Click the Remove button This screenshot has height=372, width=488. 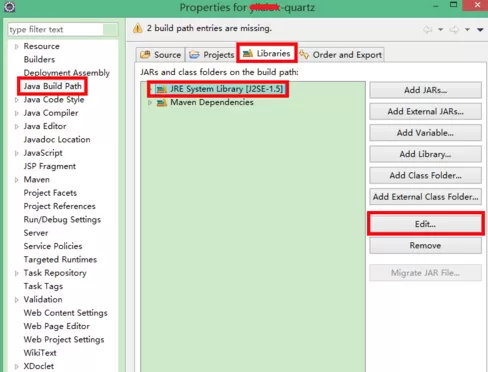tap(425, 246)
